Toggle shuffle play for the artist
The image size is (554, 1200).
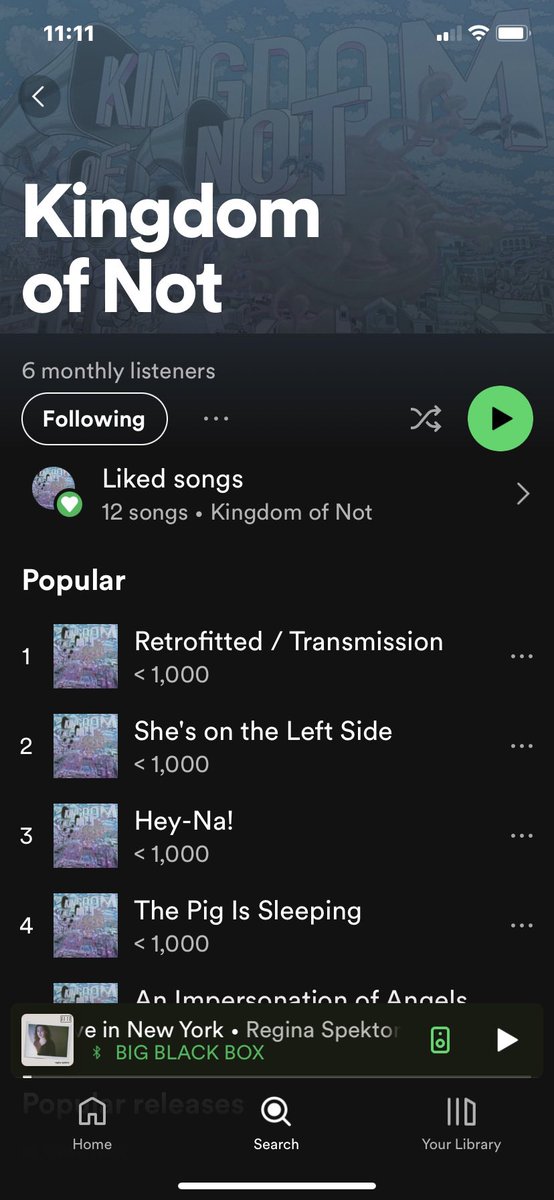pos(425,419)
